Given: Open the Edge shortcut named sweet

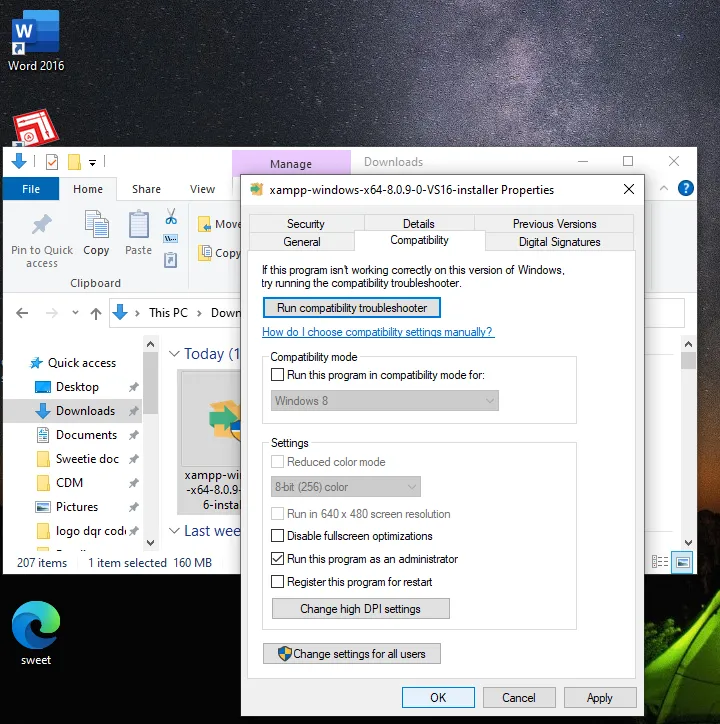Looking at the screenshot, I should point(36,633).
